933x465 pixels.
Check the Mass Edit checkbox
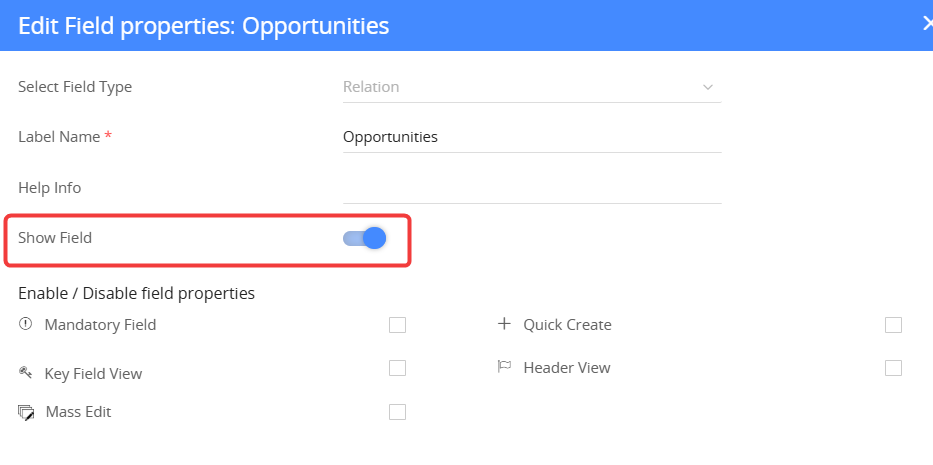tap(397, 411)
